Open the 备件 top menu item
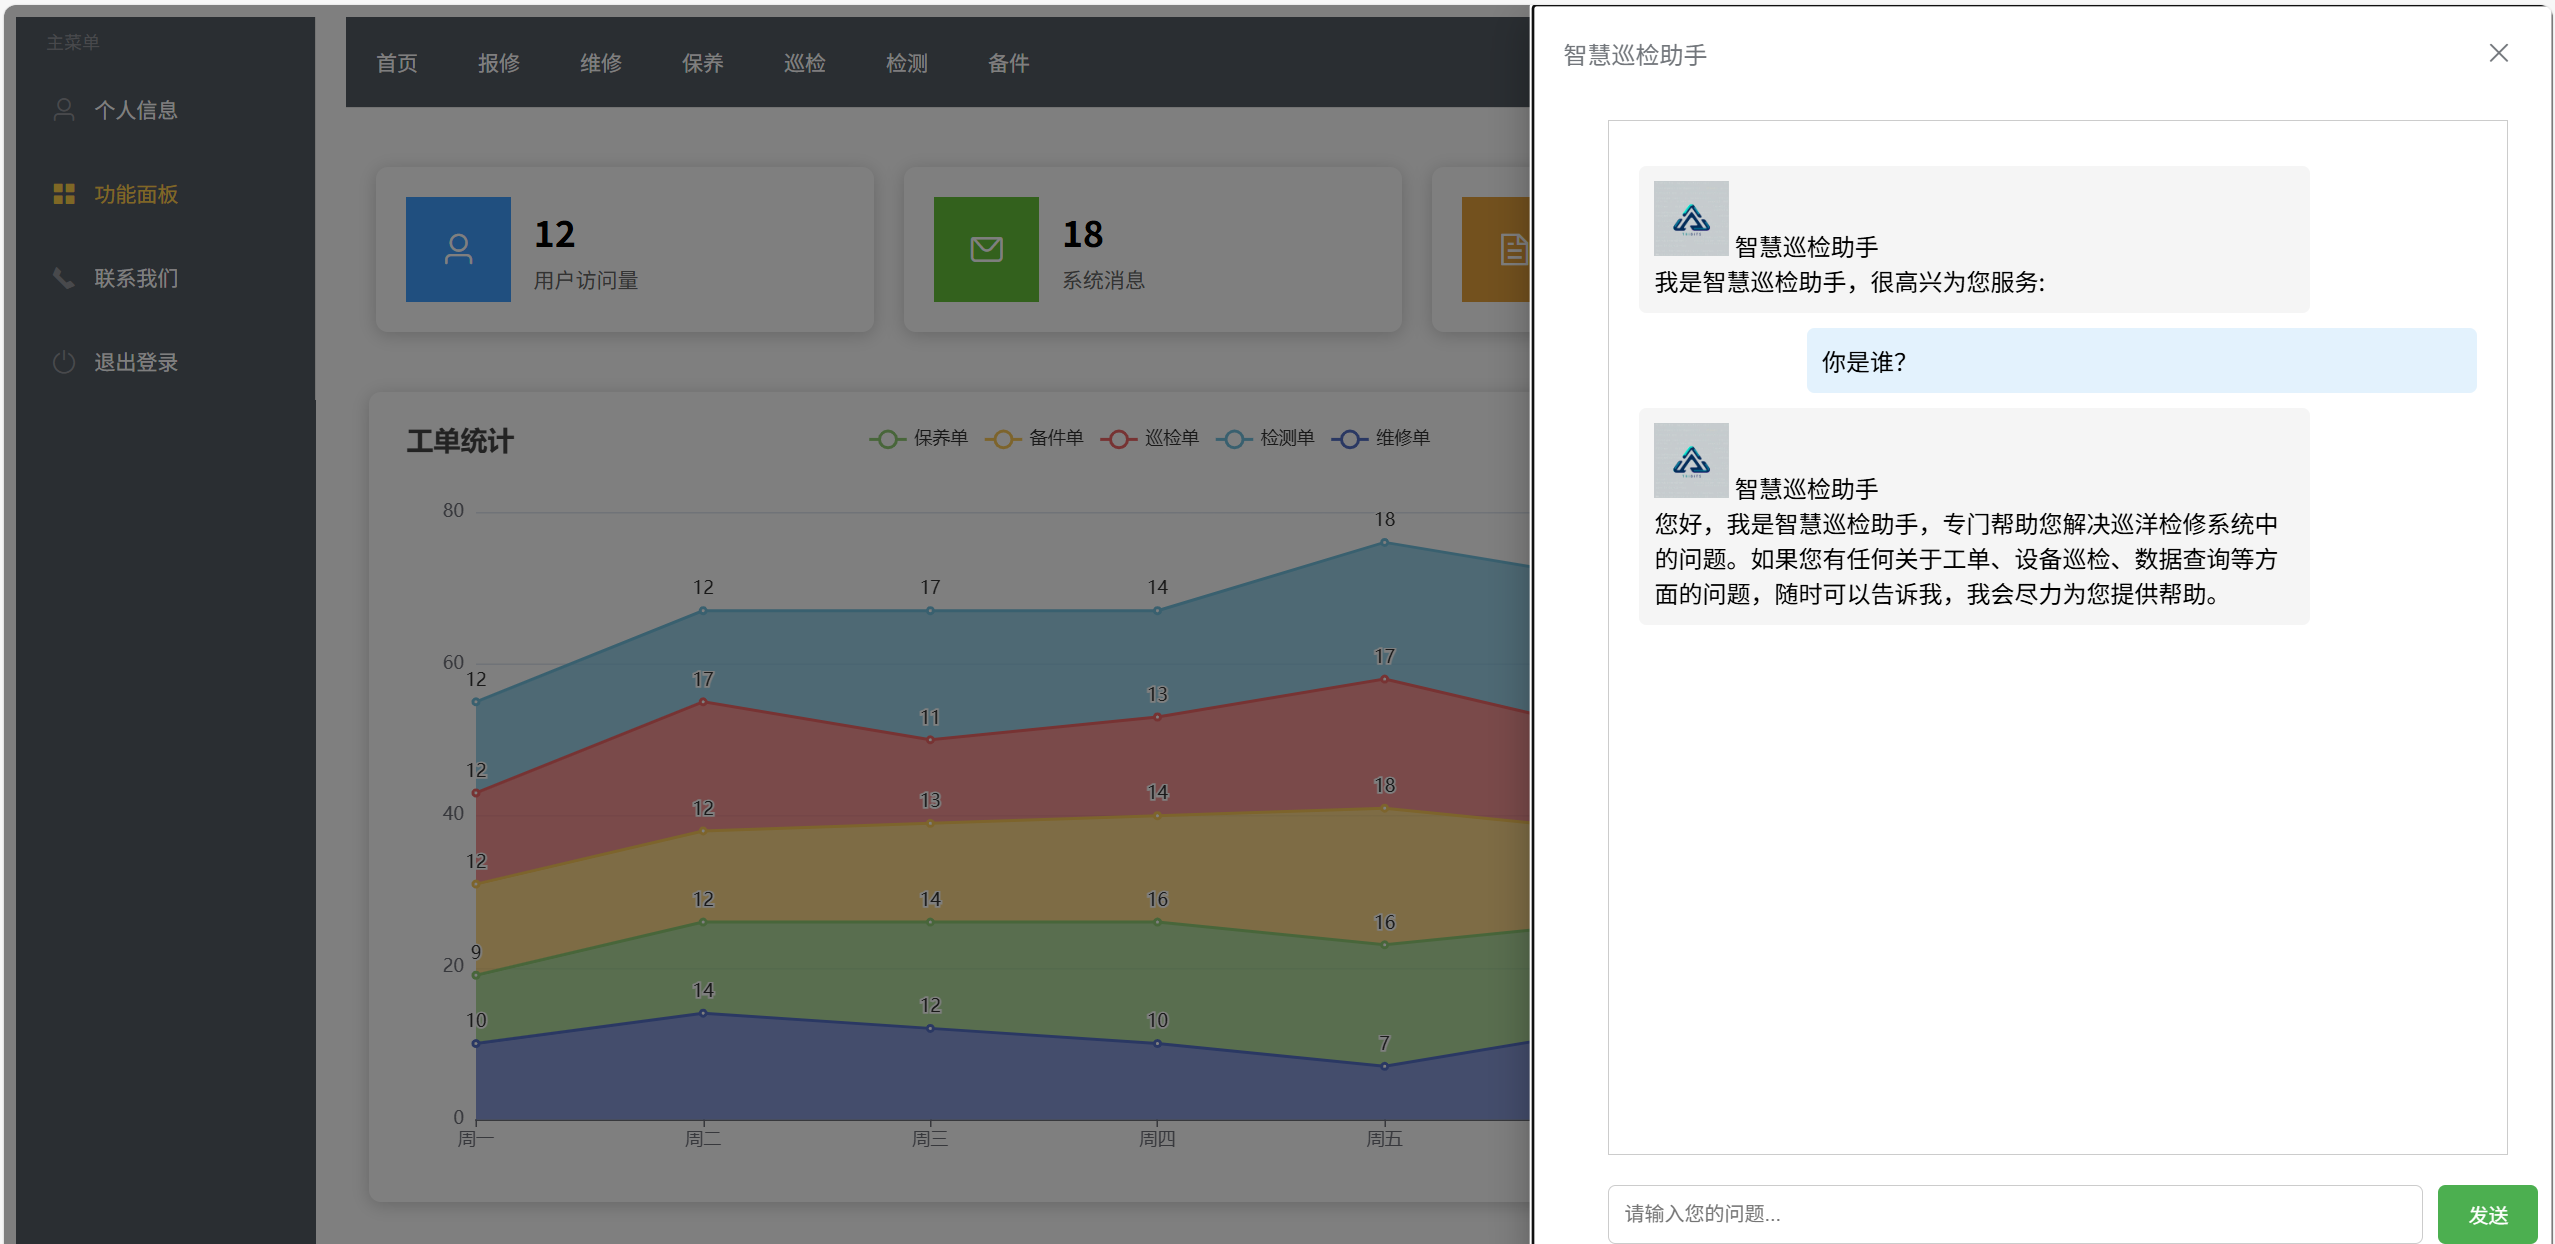 1008,63
